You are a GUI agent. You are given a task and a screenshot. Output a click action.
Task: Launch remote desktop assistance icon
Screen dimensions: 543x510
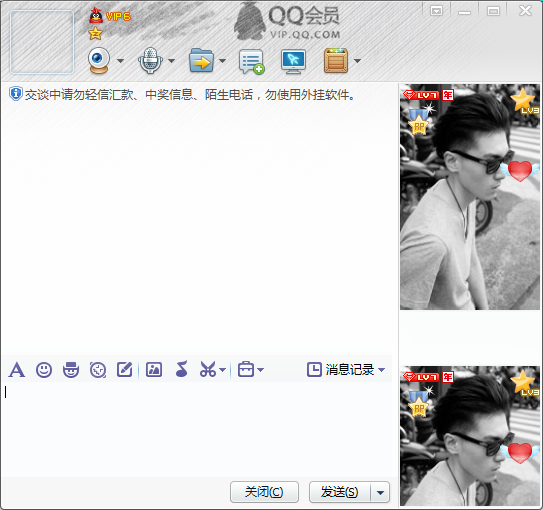tap(293, 61)
